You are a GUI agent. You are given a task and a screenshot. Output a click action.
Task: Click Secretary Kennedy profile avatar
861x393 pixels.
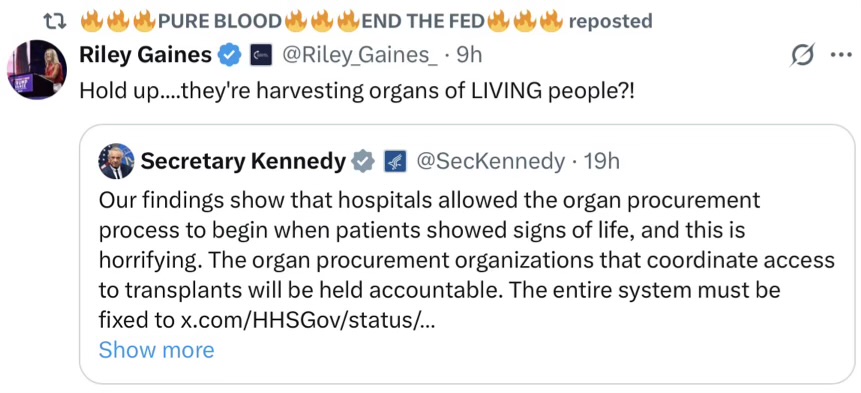pyautogui.click(x=116, y=162)
